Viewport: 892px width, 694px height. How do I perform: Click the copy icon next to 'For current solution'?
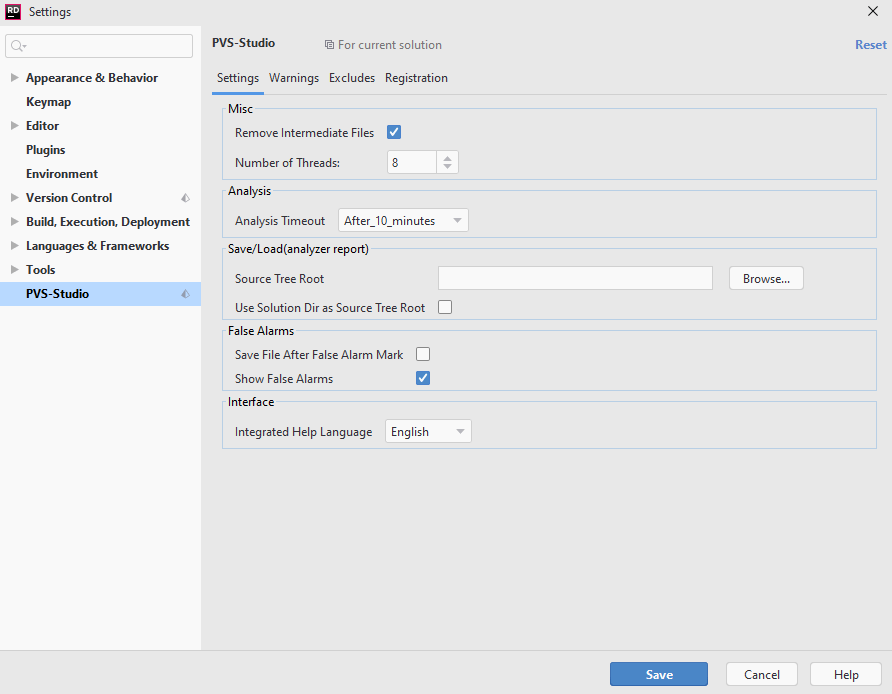[329, 45]
